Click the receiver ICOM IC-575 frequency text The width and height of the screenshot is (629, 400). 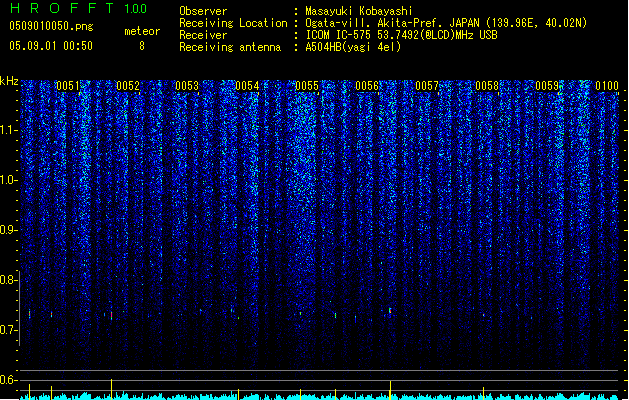point(401,35)
